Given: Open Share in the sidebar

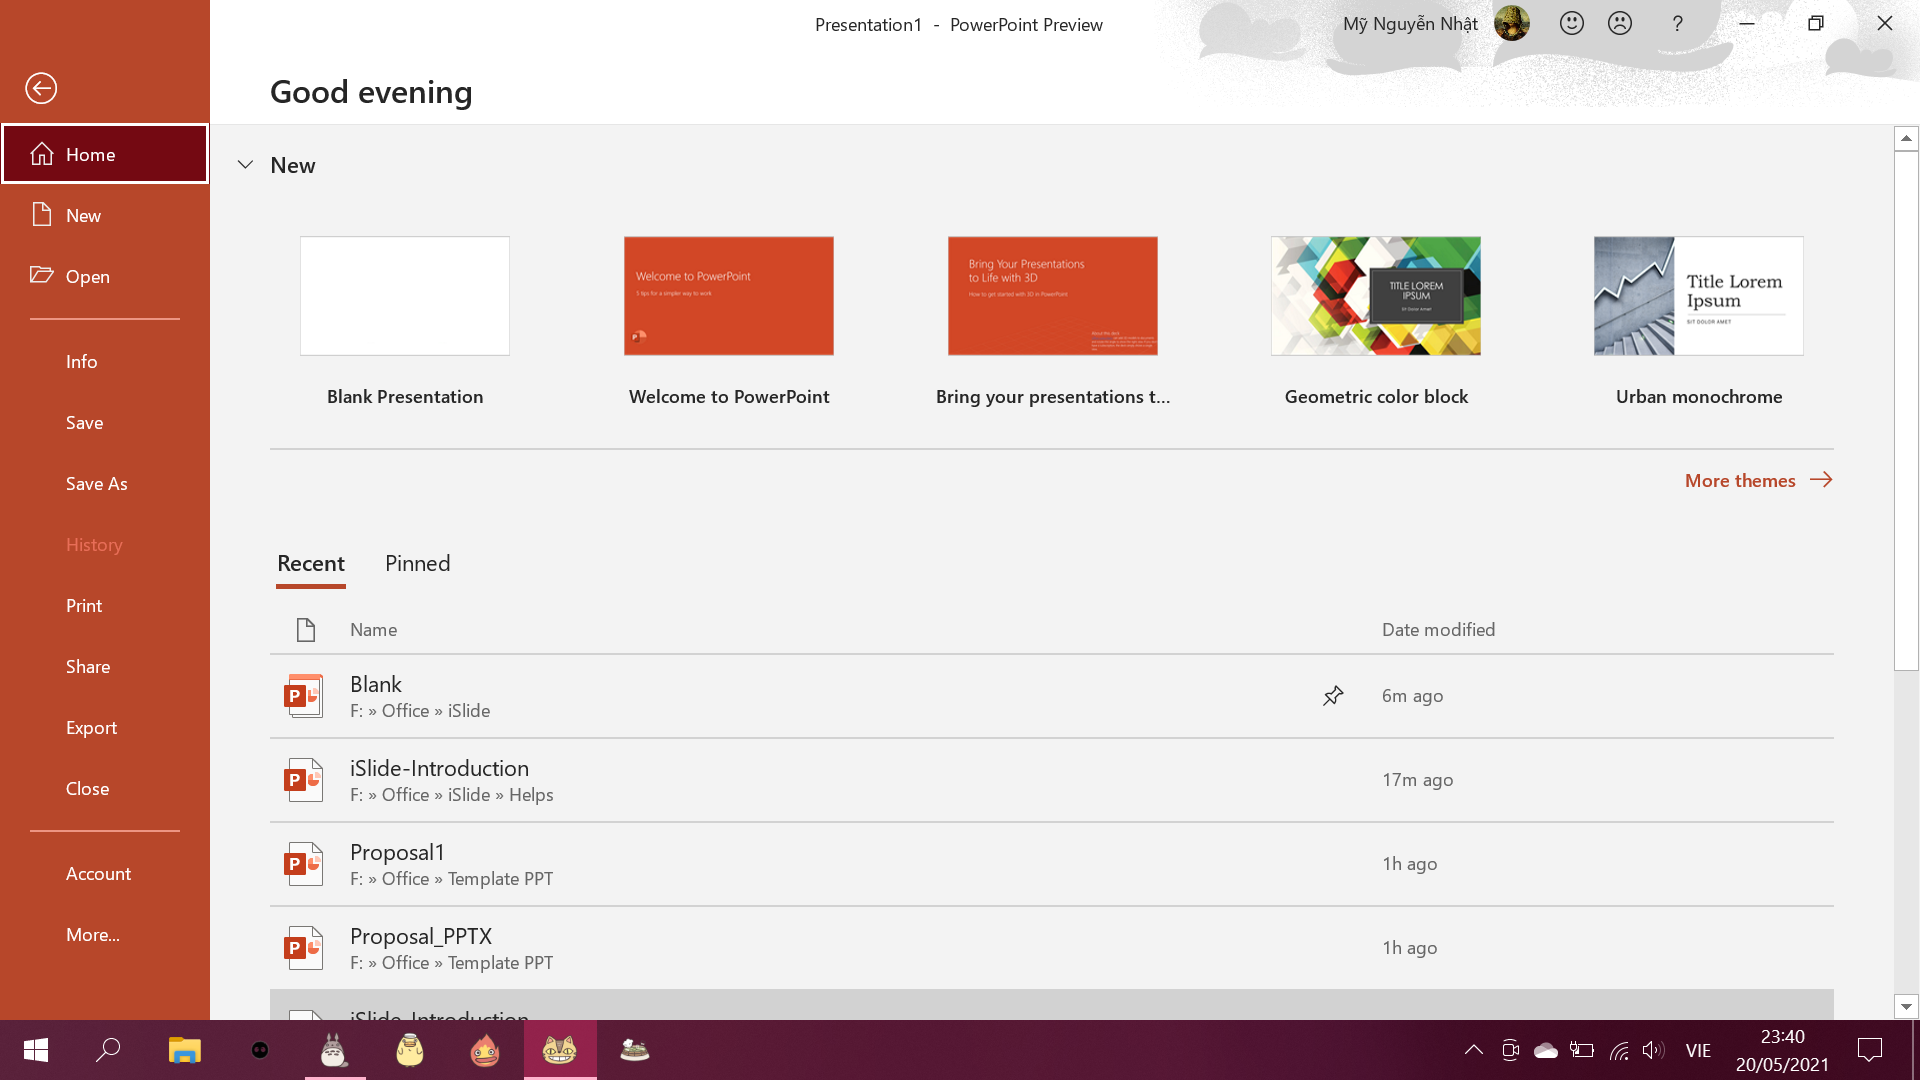Looking at the screenshot, I should pyautogui.click(x=105, y=666).
